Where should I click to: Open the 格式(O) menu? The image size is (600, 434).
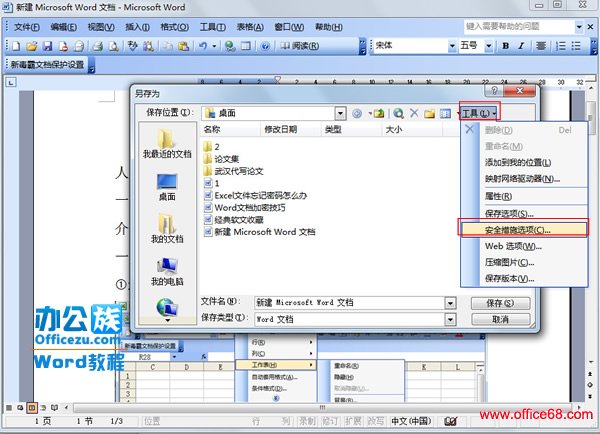[174, 27]
